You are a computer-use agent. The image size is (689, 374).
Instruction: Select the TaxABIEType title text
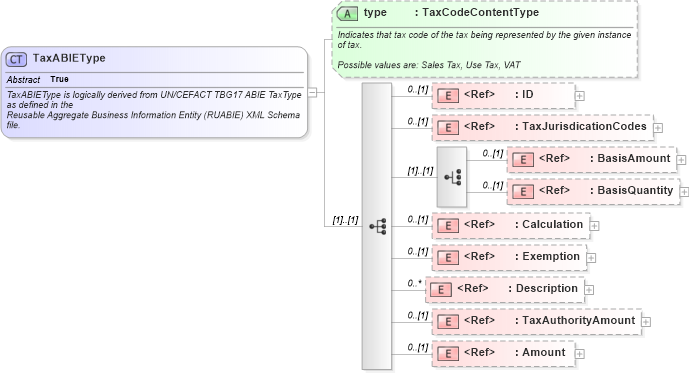coord(69,58)
